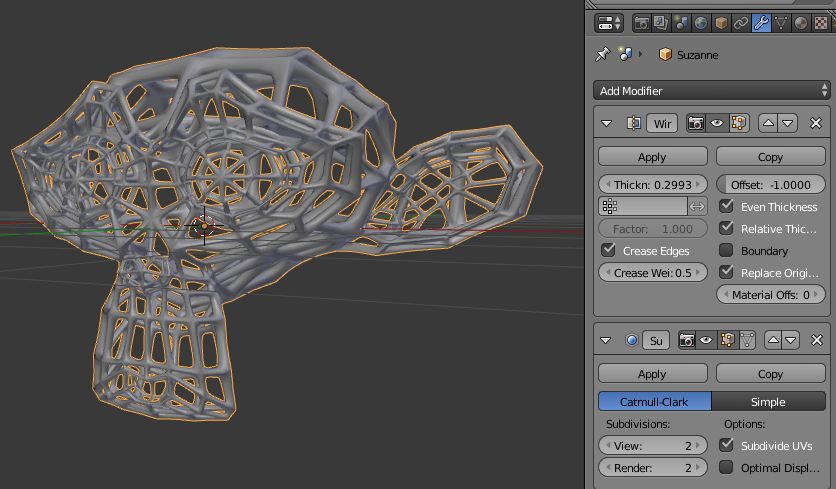Open the Object Constraints properties tab

click(741, 23)
